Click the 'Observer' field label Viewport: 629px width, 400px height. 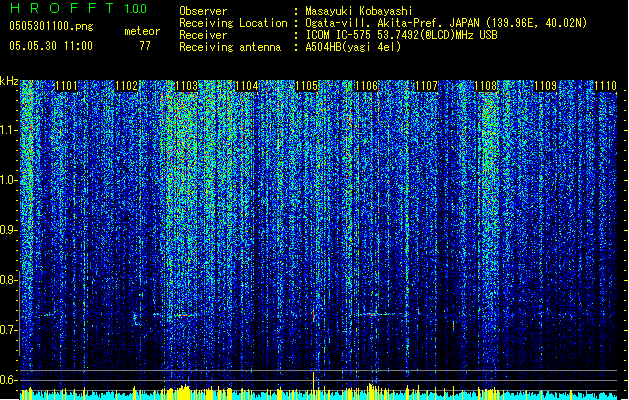click(x=203, y=11)
